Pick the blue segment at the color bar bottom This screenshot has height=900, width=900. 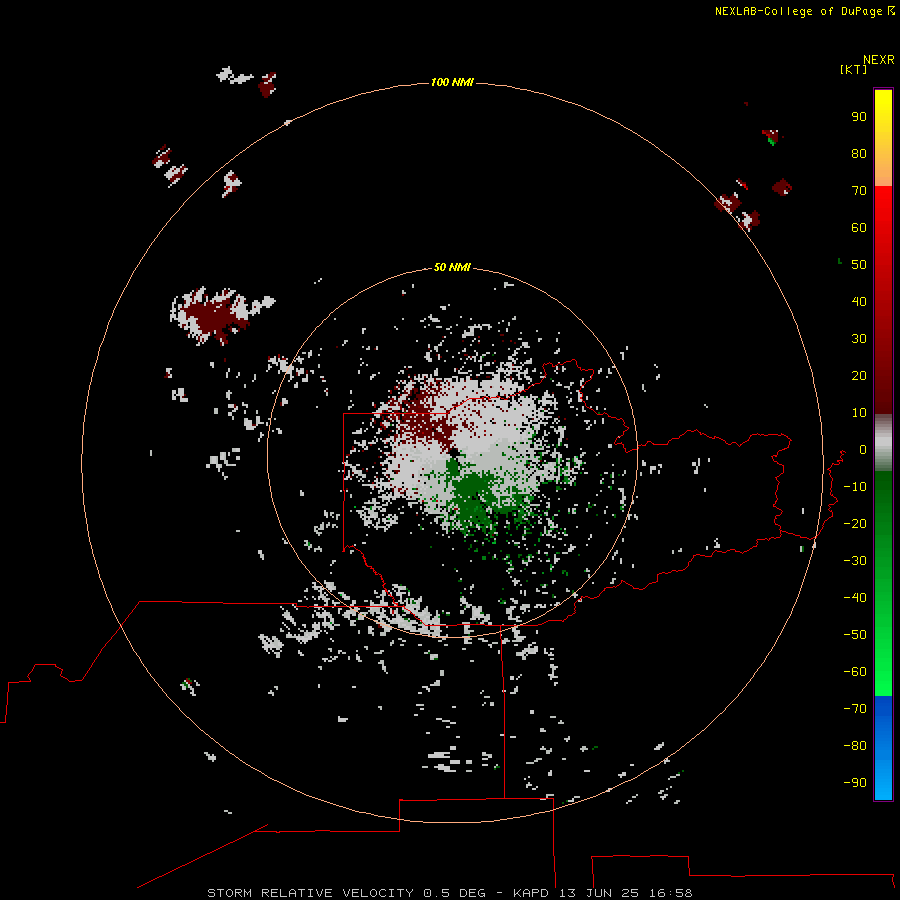[883, 748]
